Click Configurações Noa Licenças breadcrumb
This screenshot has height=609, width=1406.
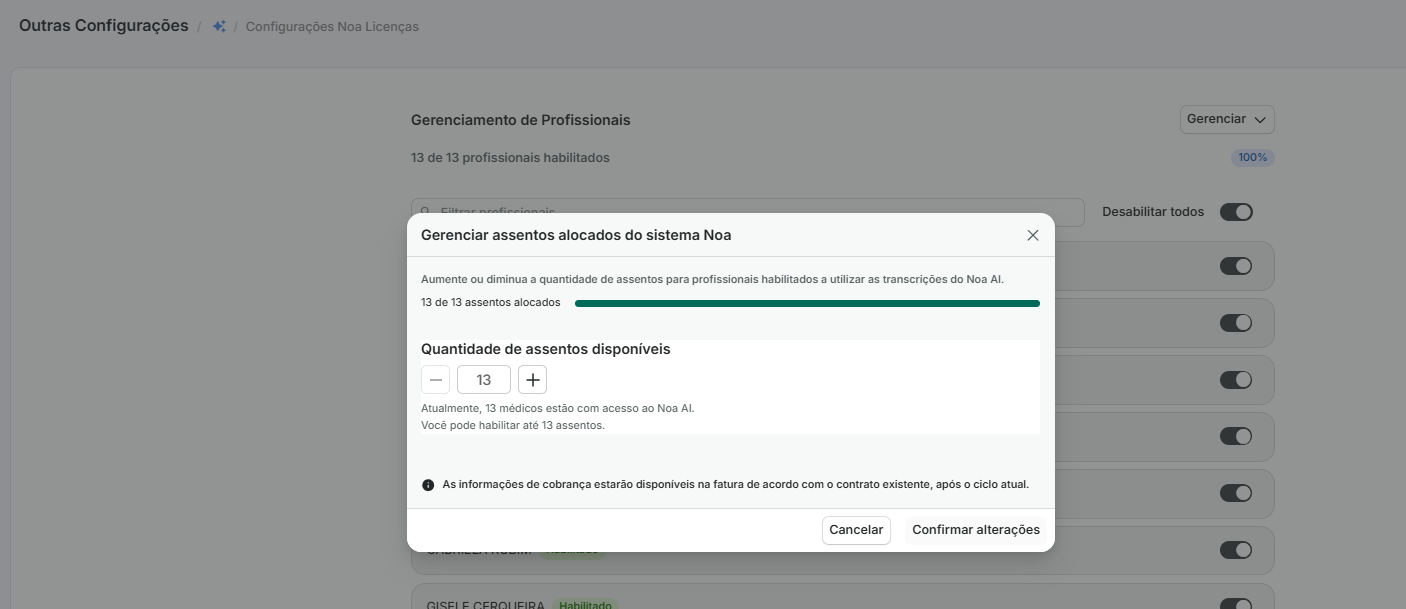[x=332, y=27]
